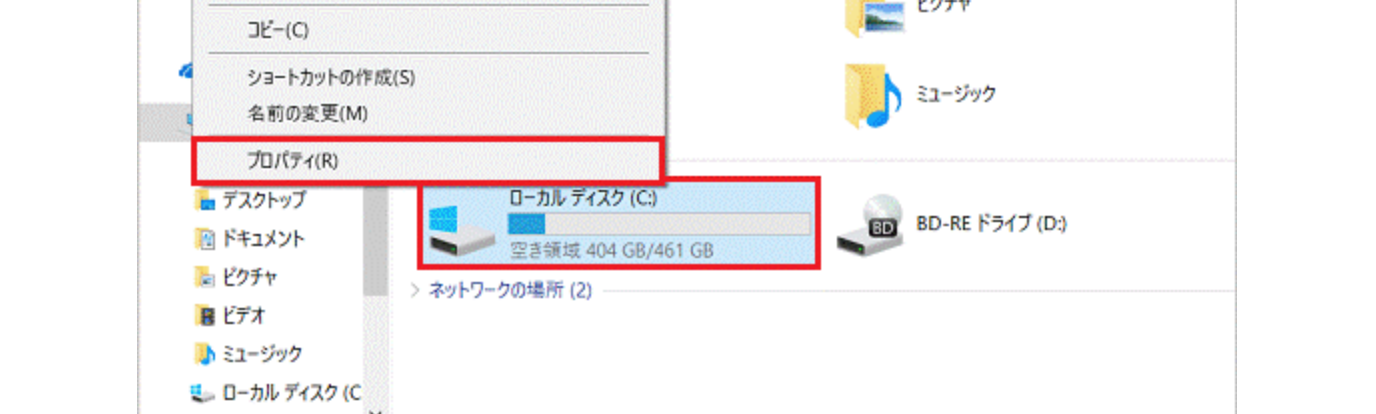The image size is (1376, 414).
Task: Click the OneDrive cloud icon in sidebar
Action: click(186, 71)
